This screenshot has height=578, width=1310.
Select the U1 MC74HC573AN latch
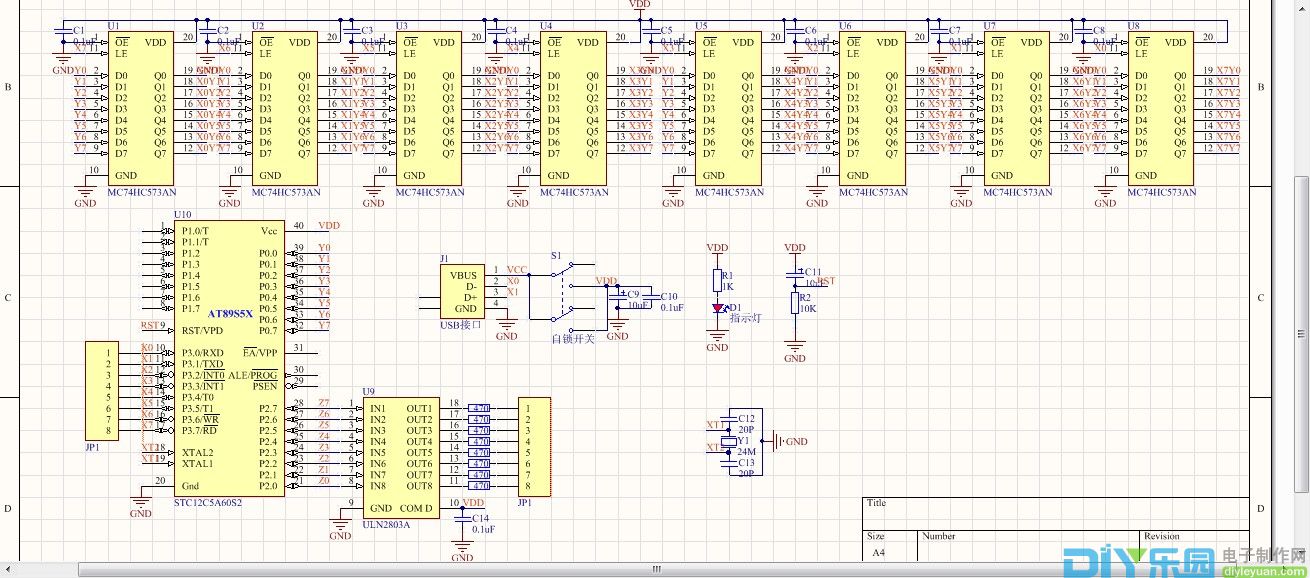click(x=140, y=108)
